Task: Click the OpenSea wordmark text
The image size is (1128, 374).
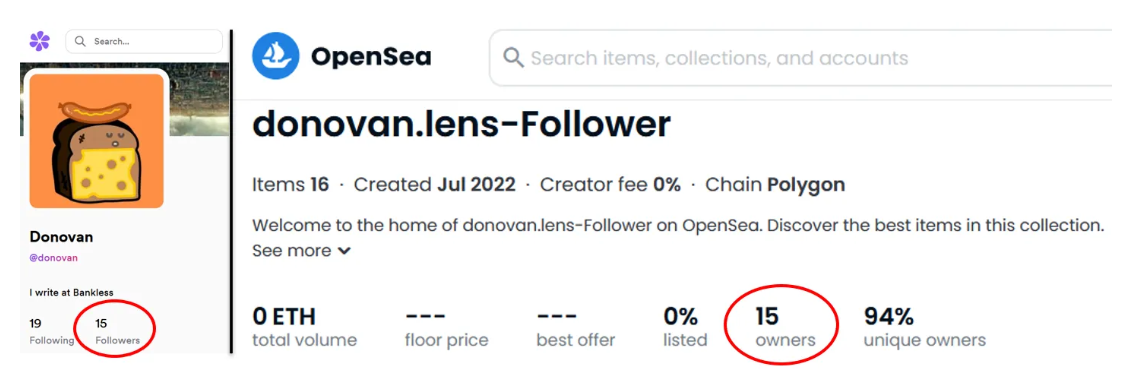Action: click(371, 57)
